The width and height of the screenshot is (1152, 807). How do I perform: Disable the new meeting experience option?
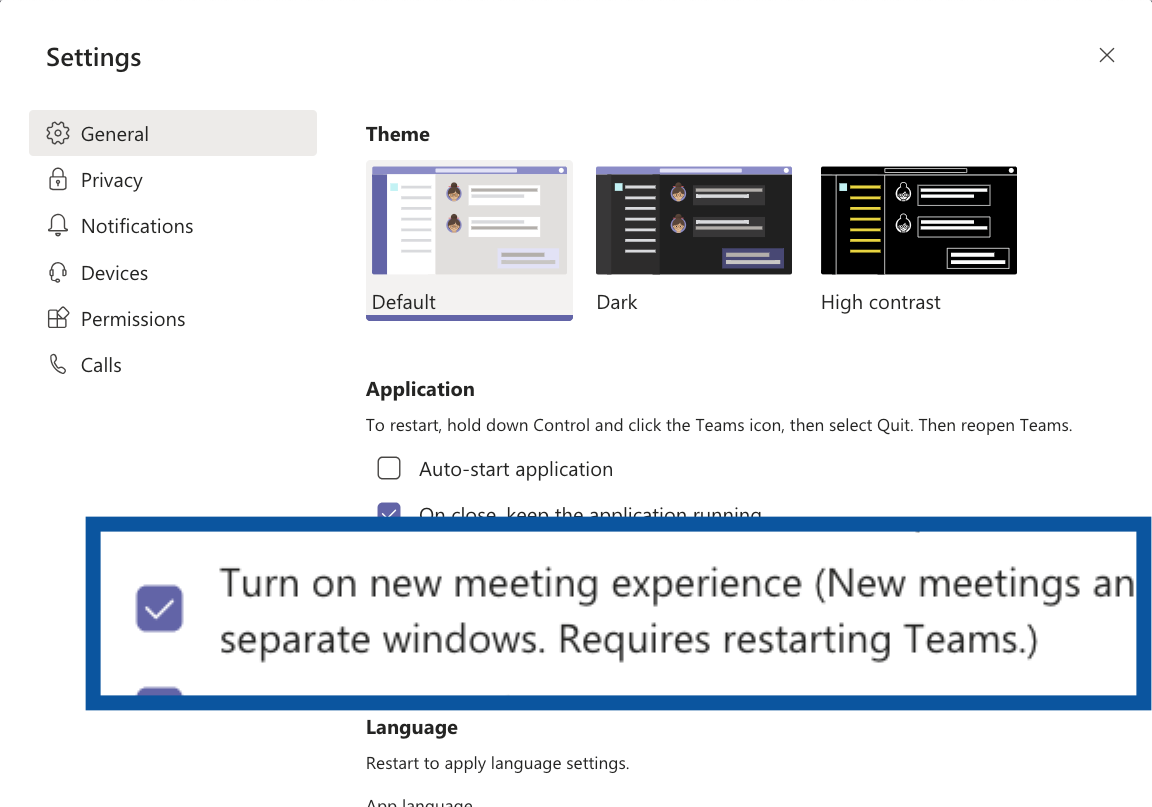click(158, 608)
